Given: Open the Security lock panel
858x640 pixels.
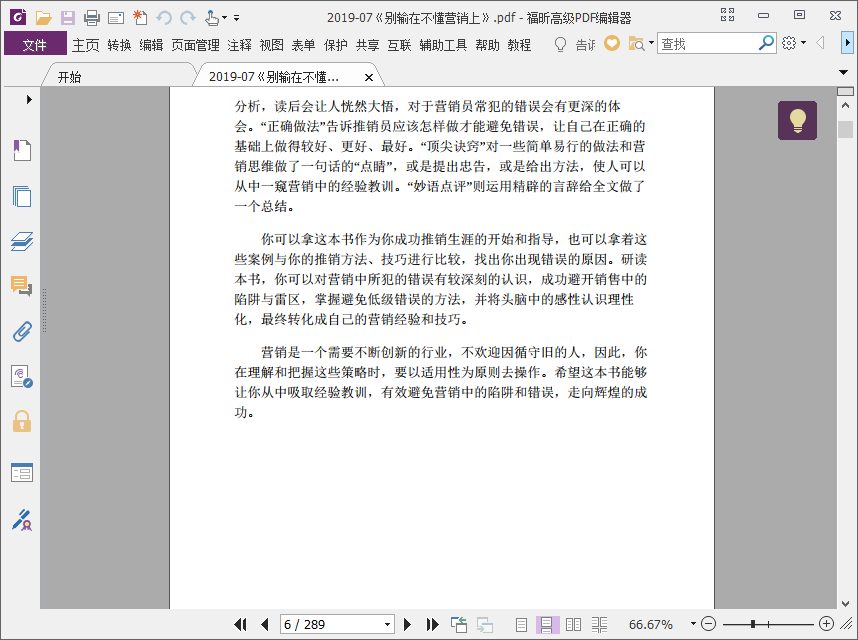Looking at the screenshot, I should [x=22, y=421].
